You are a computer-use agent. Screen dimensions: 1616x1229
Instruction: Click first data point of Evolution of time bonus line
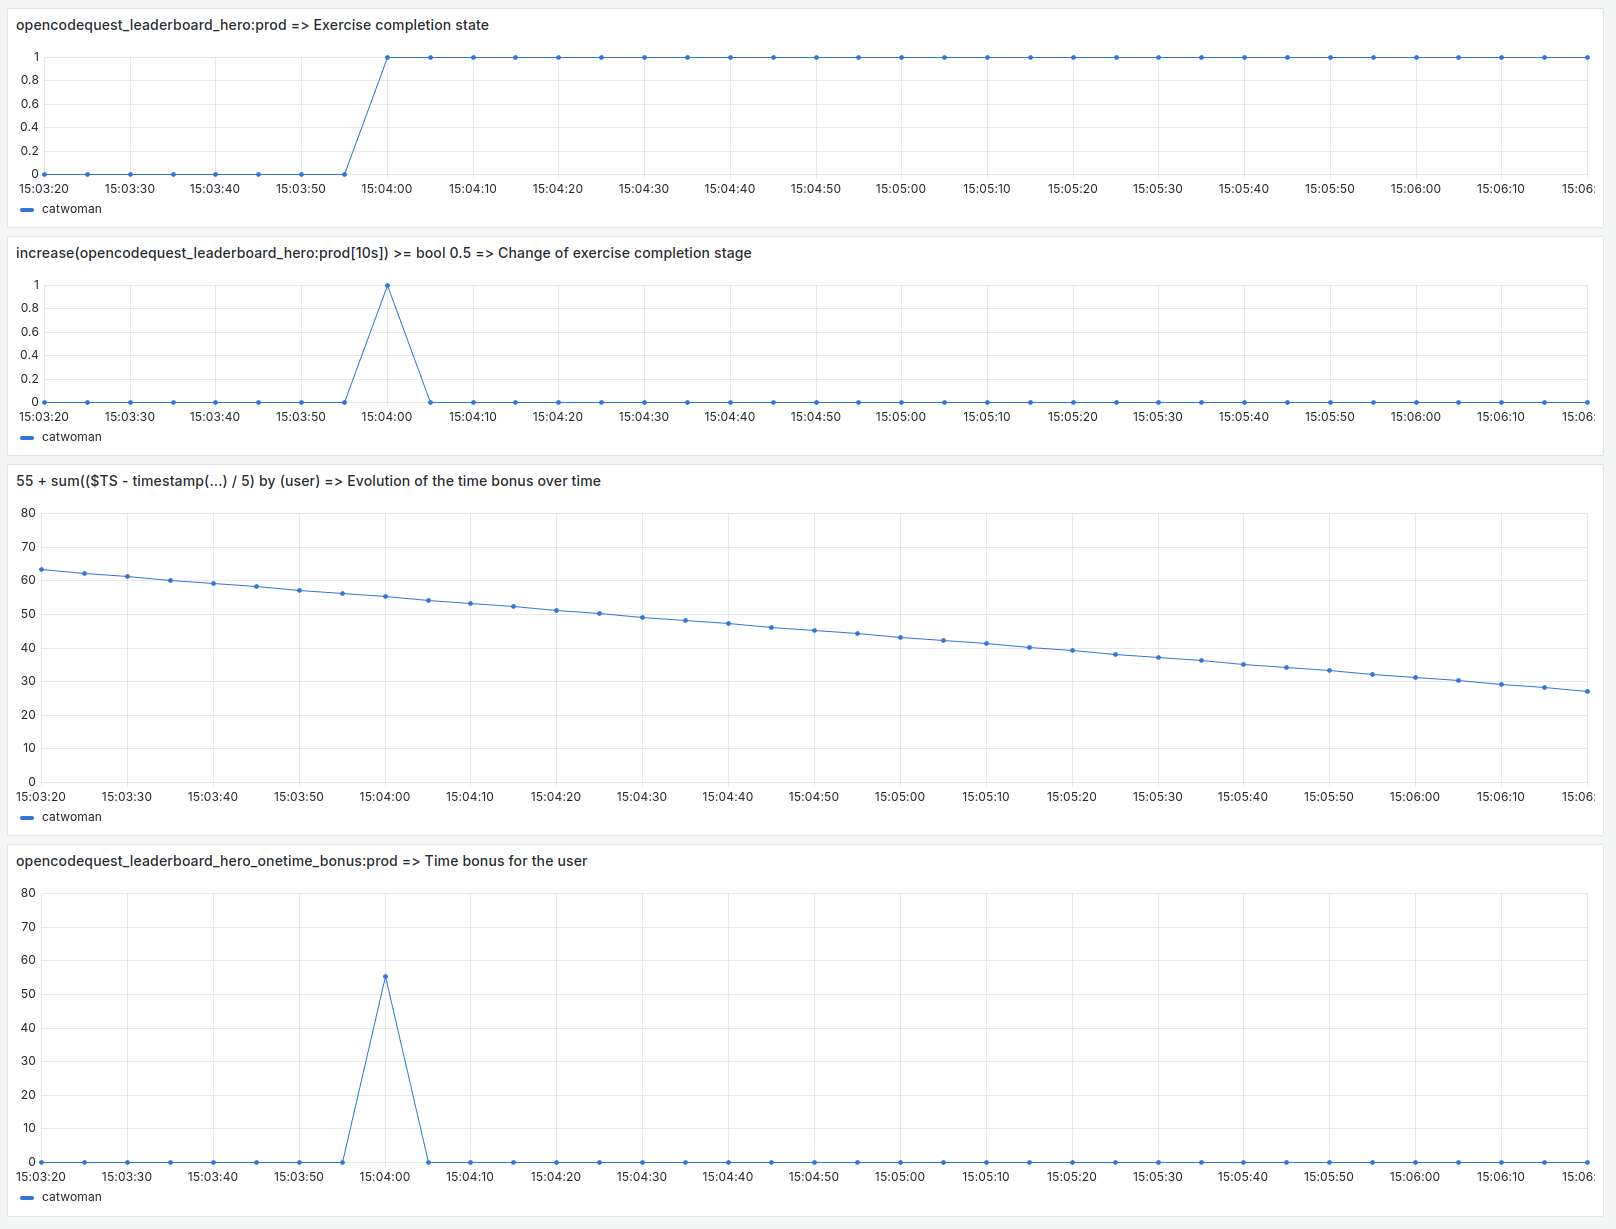[x=41, y=570]
